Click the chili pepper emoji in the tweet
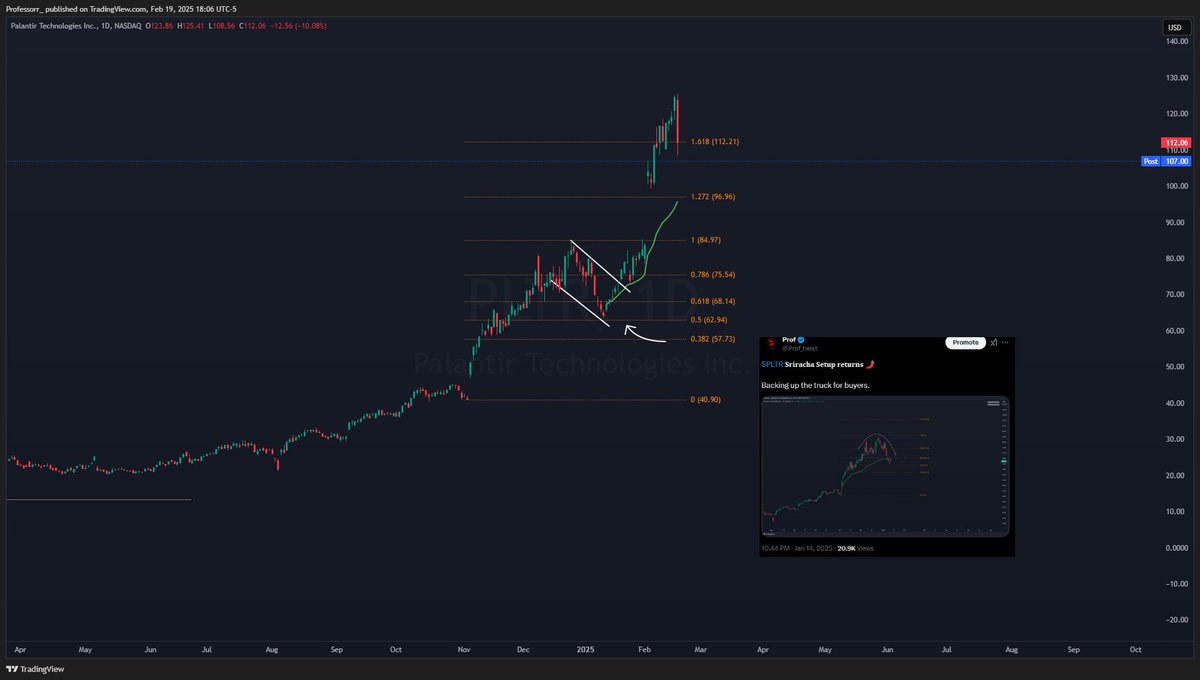Viewport: 1200px width, 680px height. (871, 364)
